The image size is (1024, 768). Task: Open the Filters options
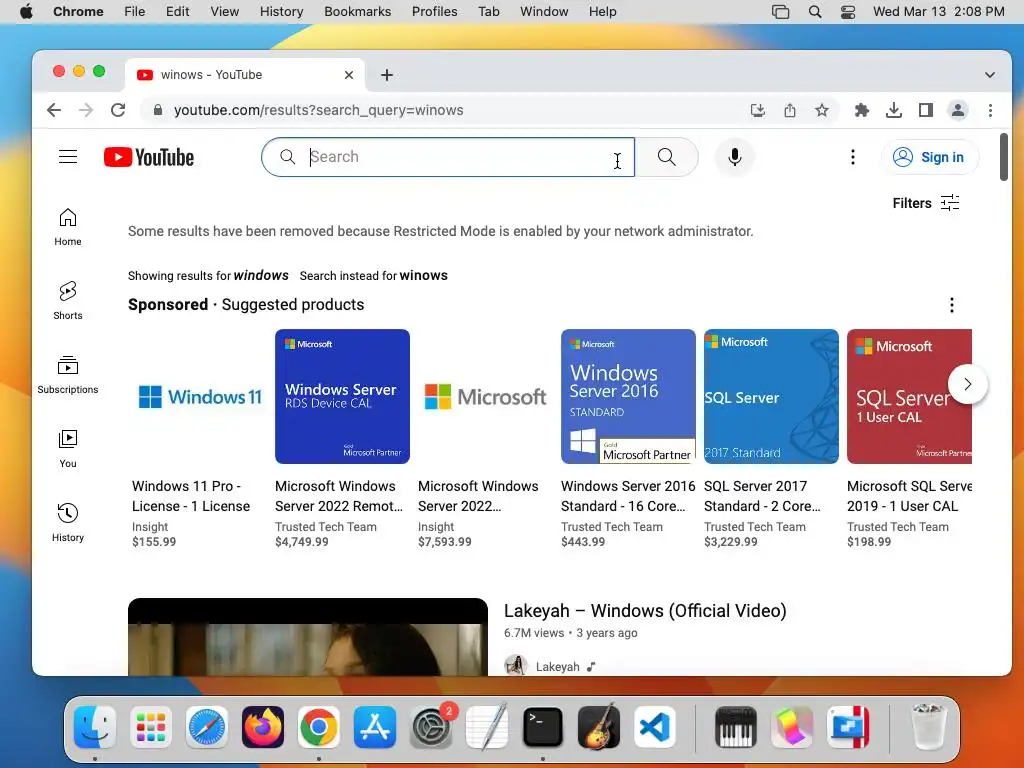click(925, 203)
